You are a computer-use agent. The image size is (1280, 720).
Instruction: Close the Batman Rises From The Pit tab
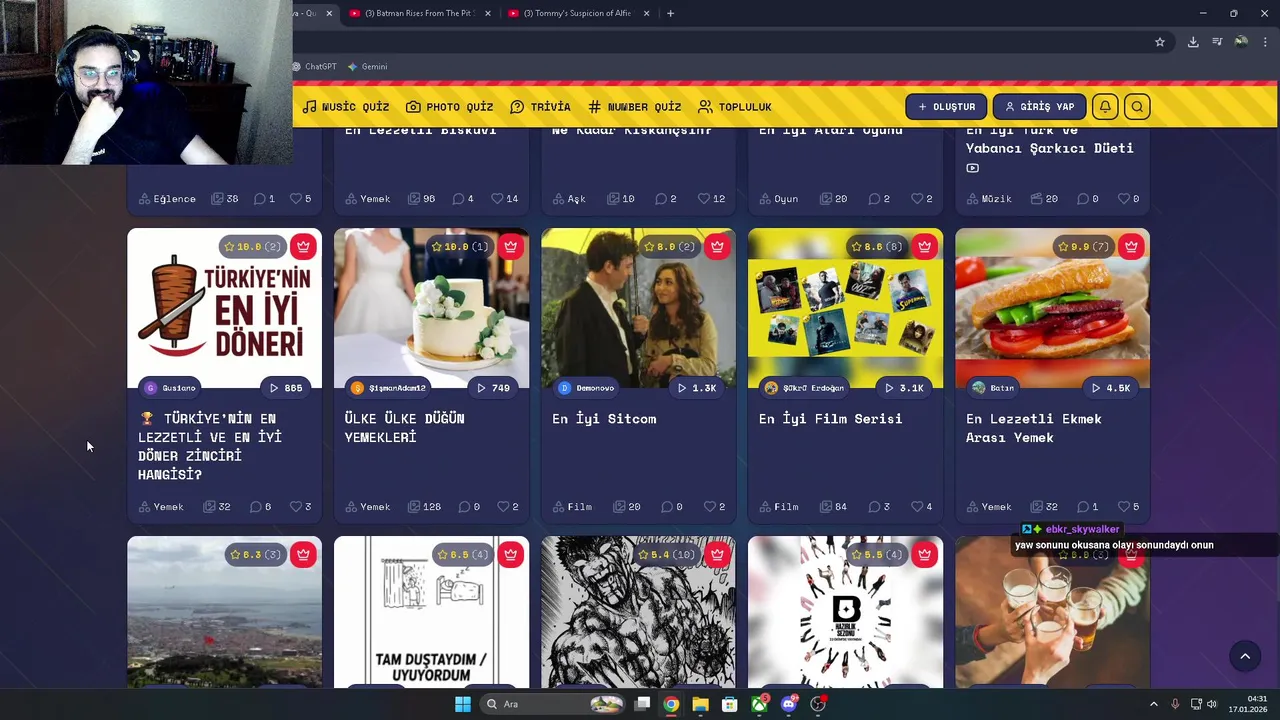tap(487, 13)
